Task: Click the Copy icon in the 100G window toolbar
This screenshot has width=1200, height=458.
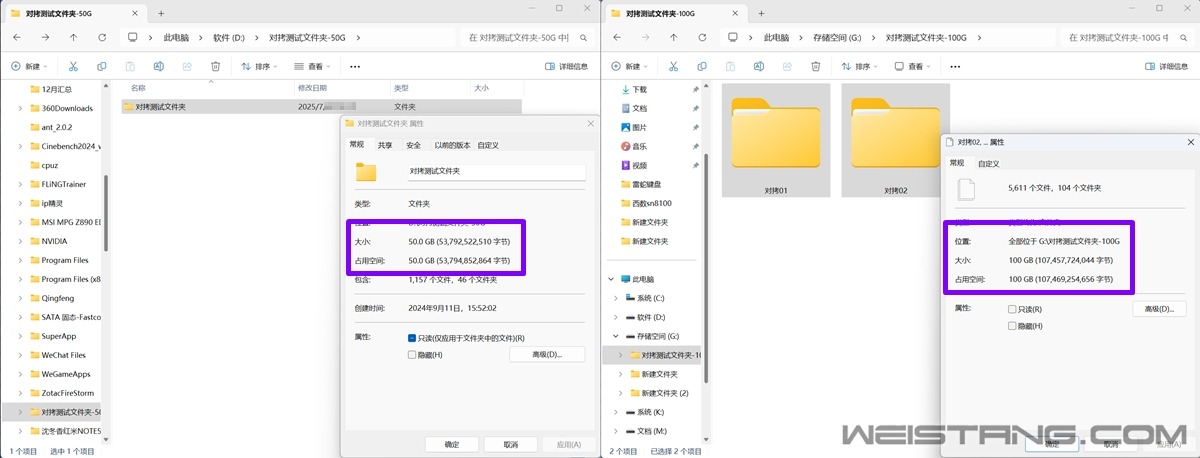Action: click(702, 67)
